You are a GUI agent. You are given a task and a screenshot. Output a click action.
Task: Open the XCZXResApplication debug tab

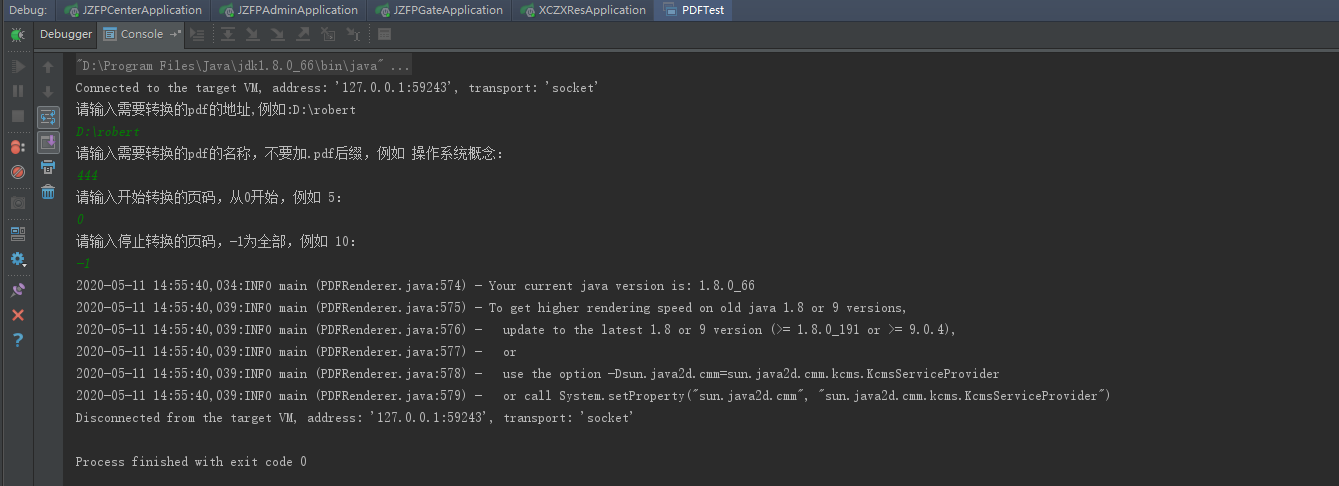(582, 10)
